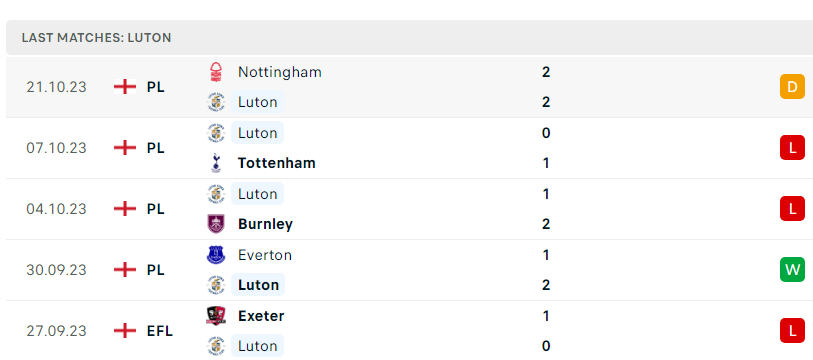Click England flag on the 27.09.23 EFL row
Screen dimensions: 813x360
coord(125,331)
